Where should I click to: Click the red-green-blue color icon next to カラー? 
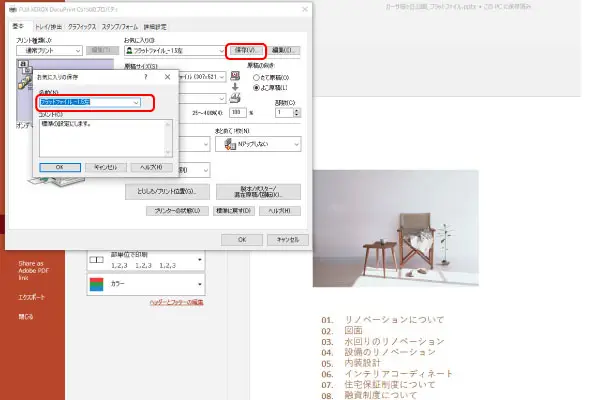click(x=96, y=284)
